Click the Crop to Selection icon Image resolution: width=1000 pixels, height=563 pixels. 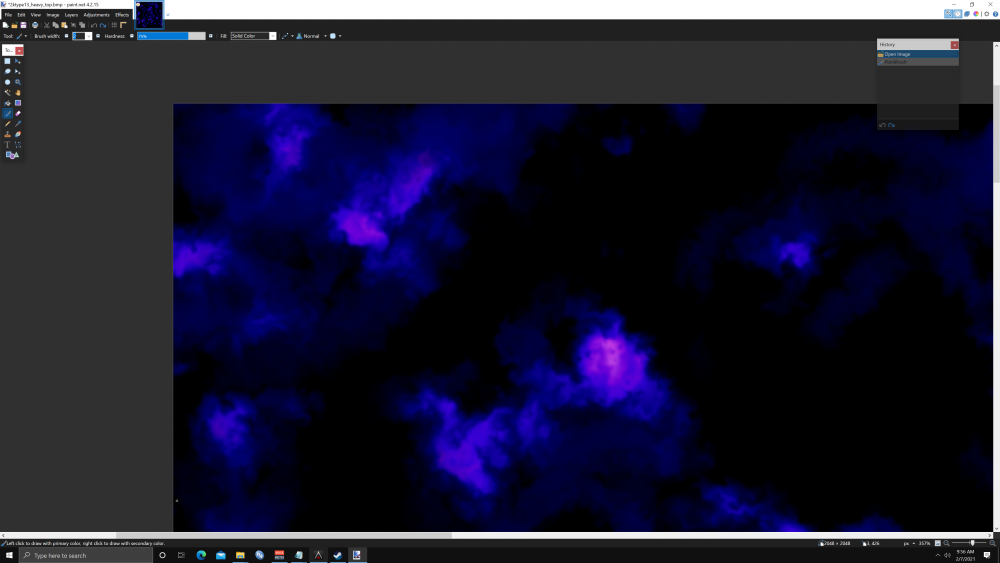pyautogui.click(x=73, y=26)
